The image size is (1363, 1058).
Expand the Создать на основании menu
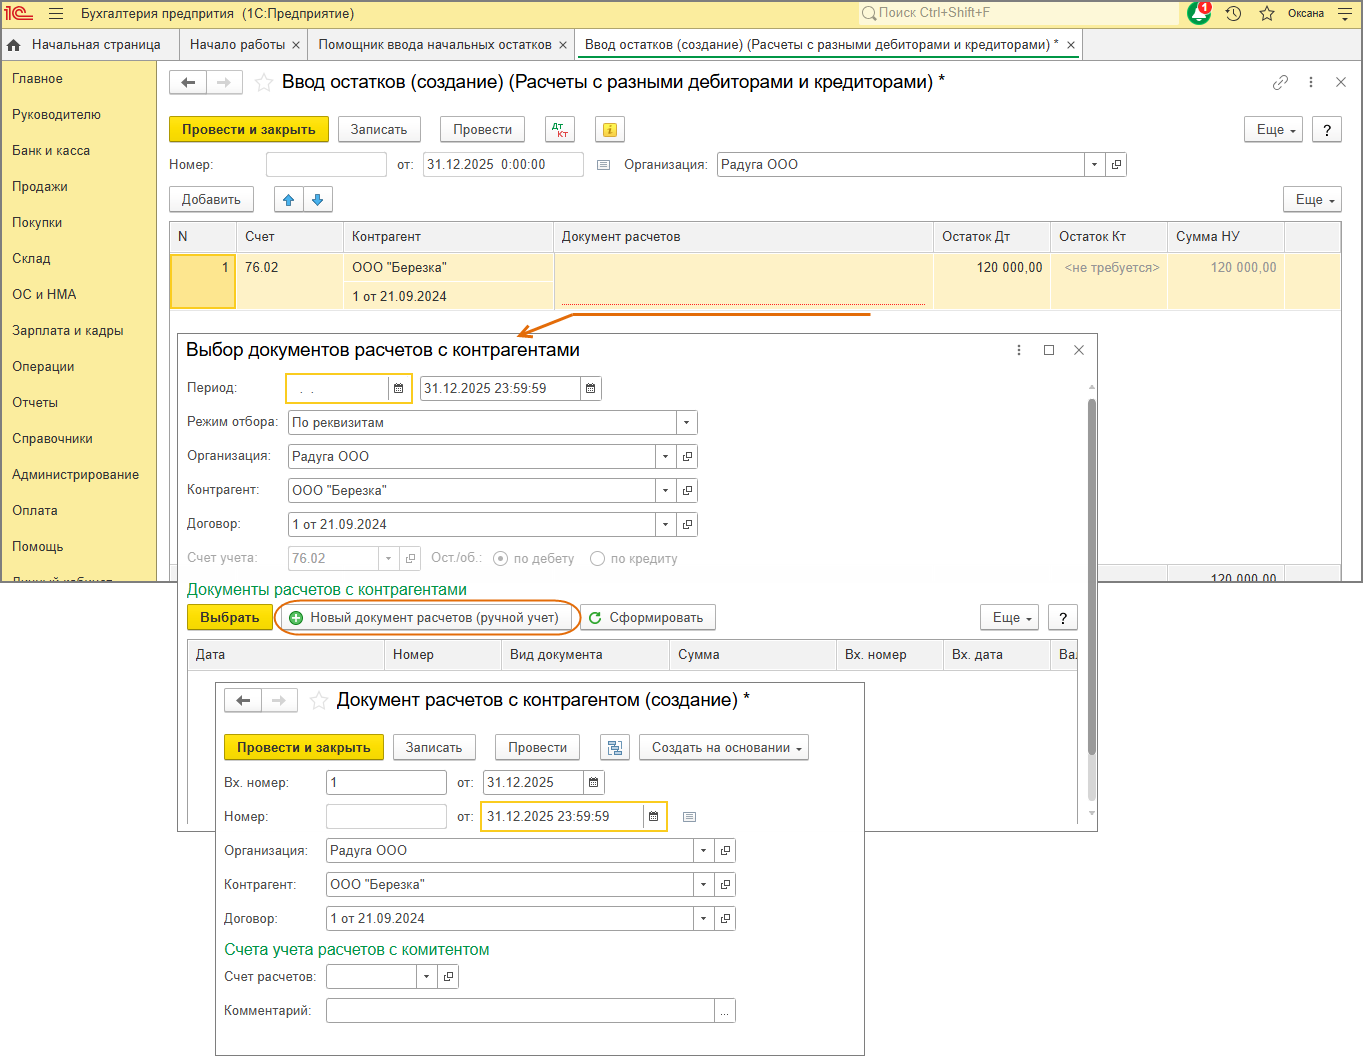(x=724, y=748)
